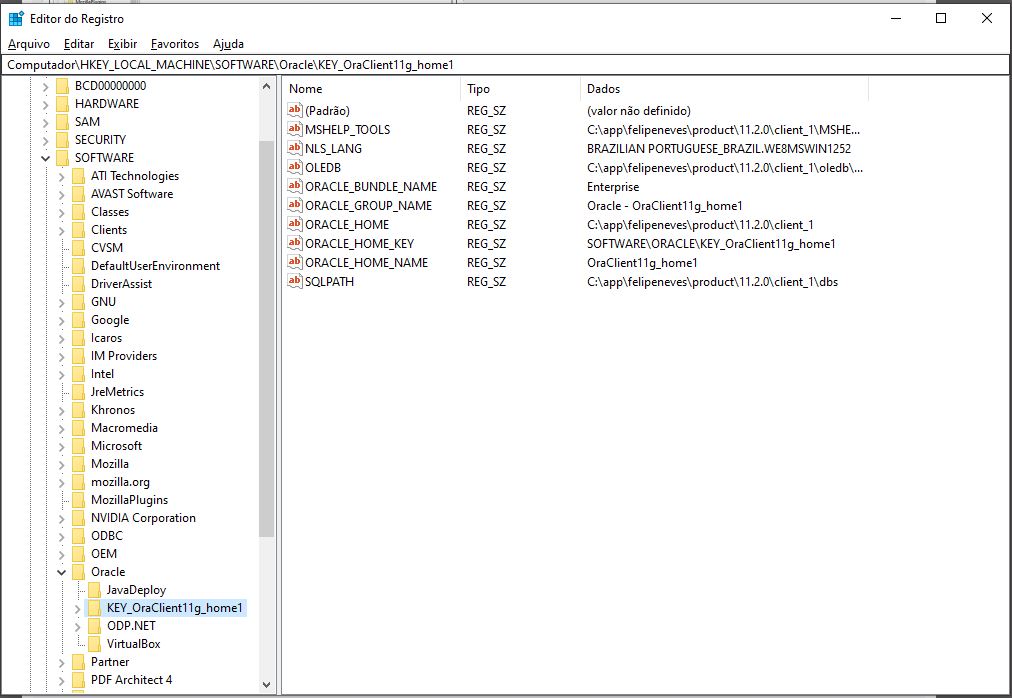Collapse the SOFTWARE tree node

coord(45,158)
